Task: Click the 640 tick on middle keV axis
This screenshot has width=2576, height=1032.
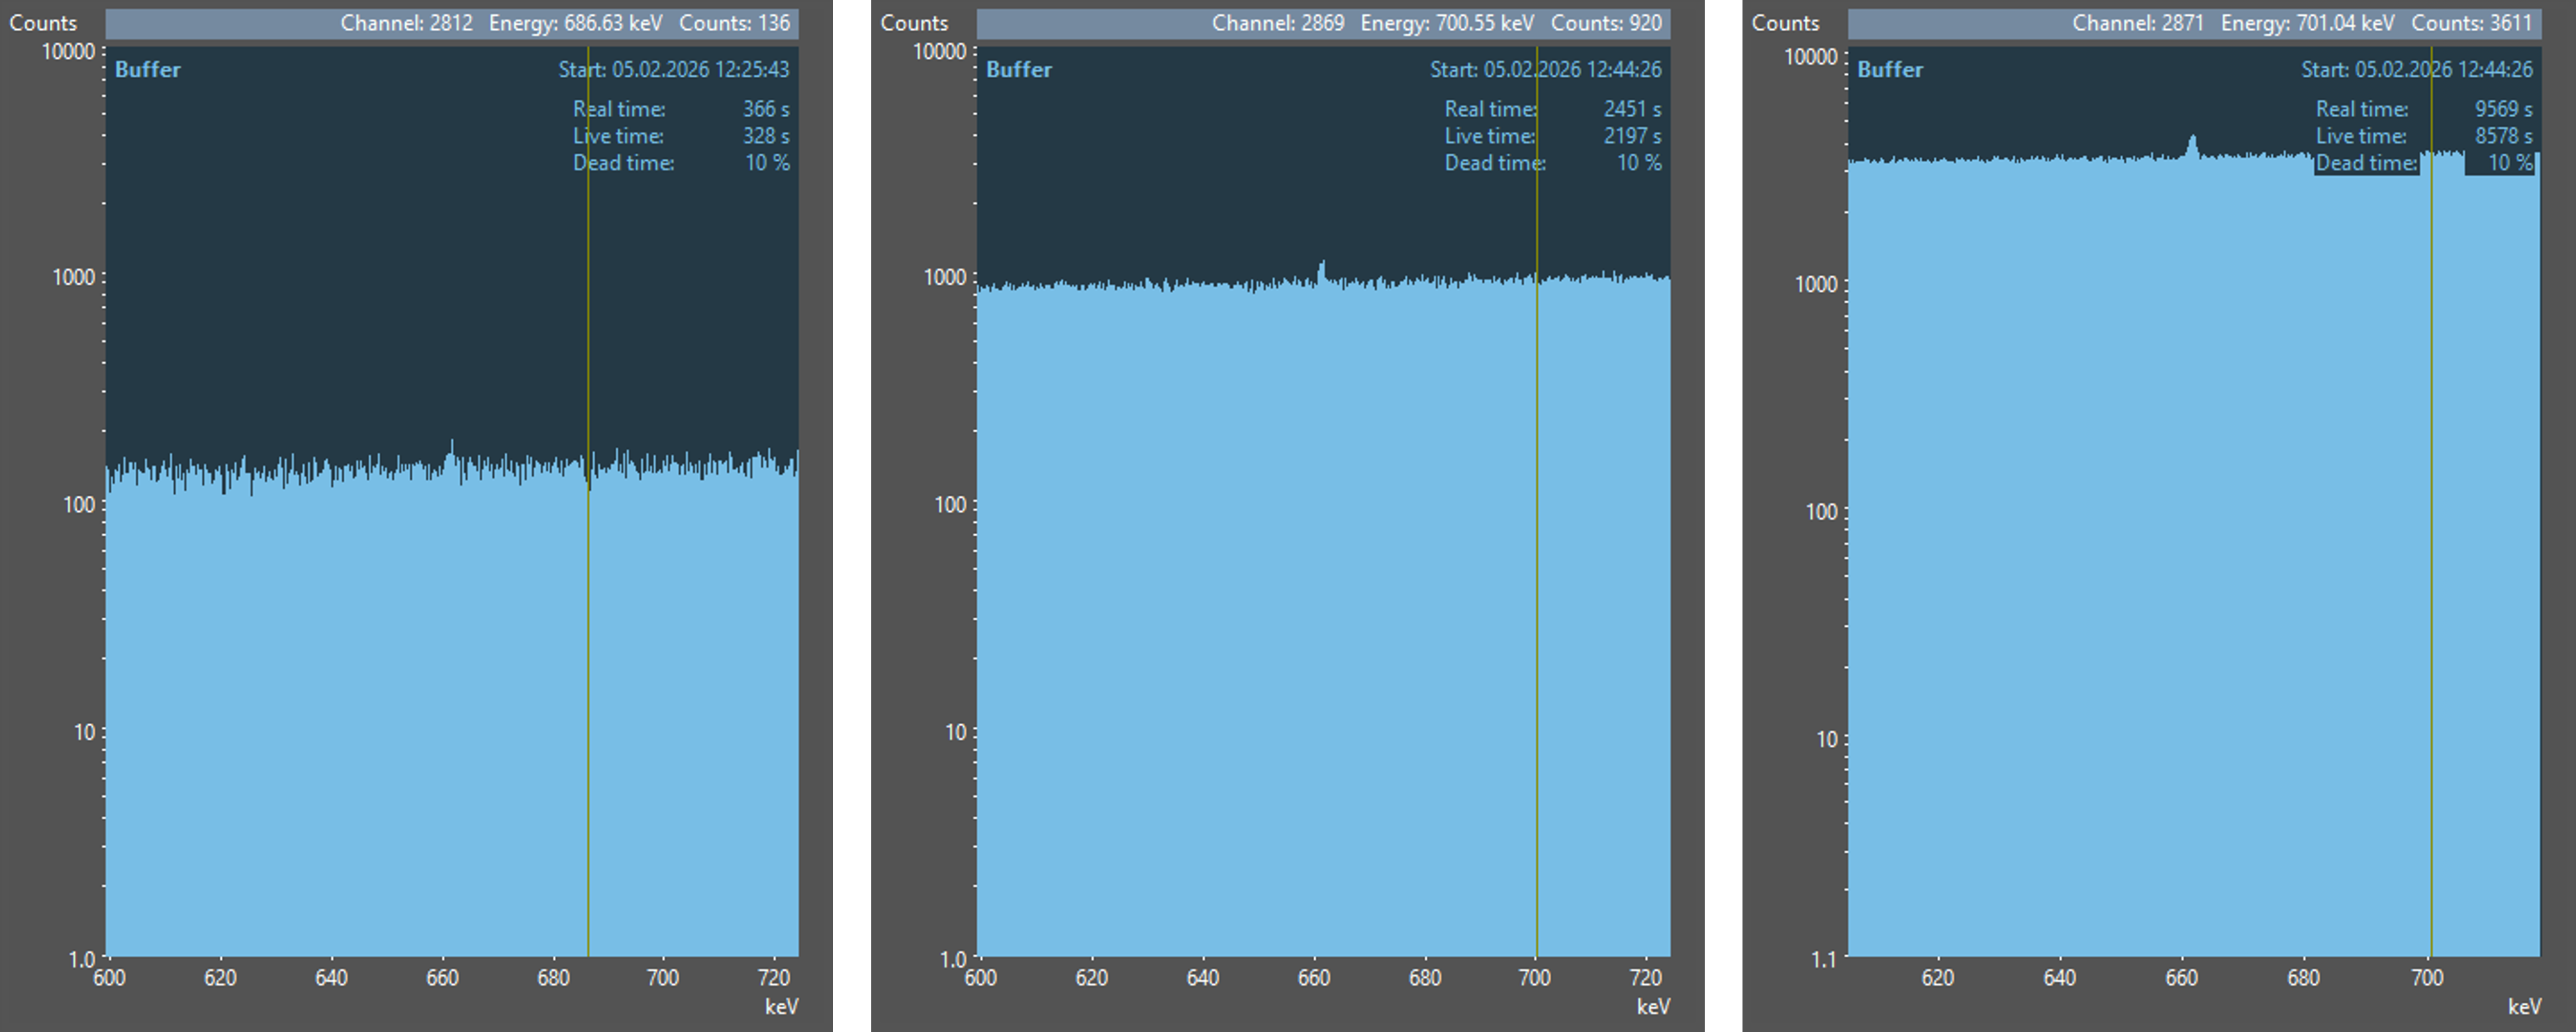Action: point(1202,977)
